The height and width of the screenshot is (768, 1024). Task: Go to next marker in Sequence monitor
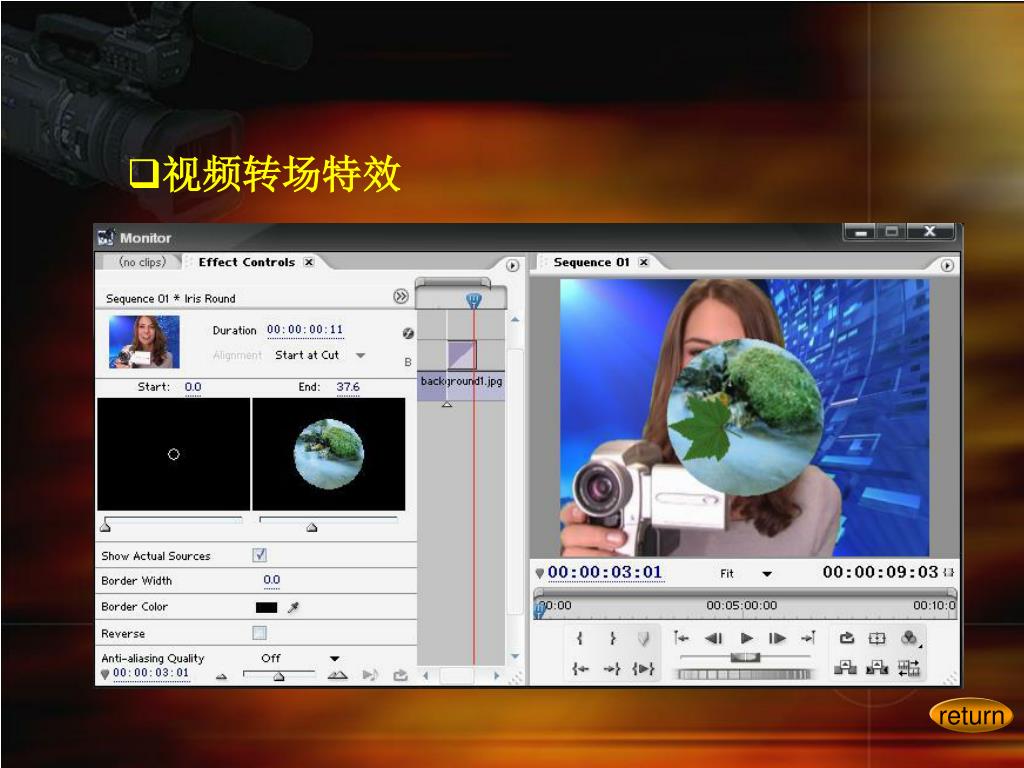pyautogui.click(x=808, y=638)
